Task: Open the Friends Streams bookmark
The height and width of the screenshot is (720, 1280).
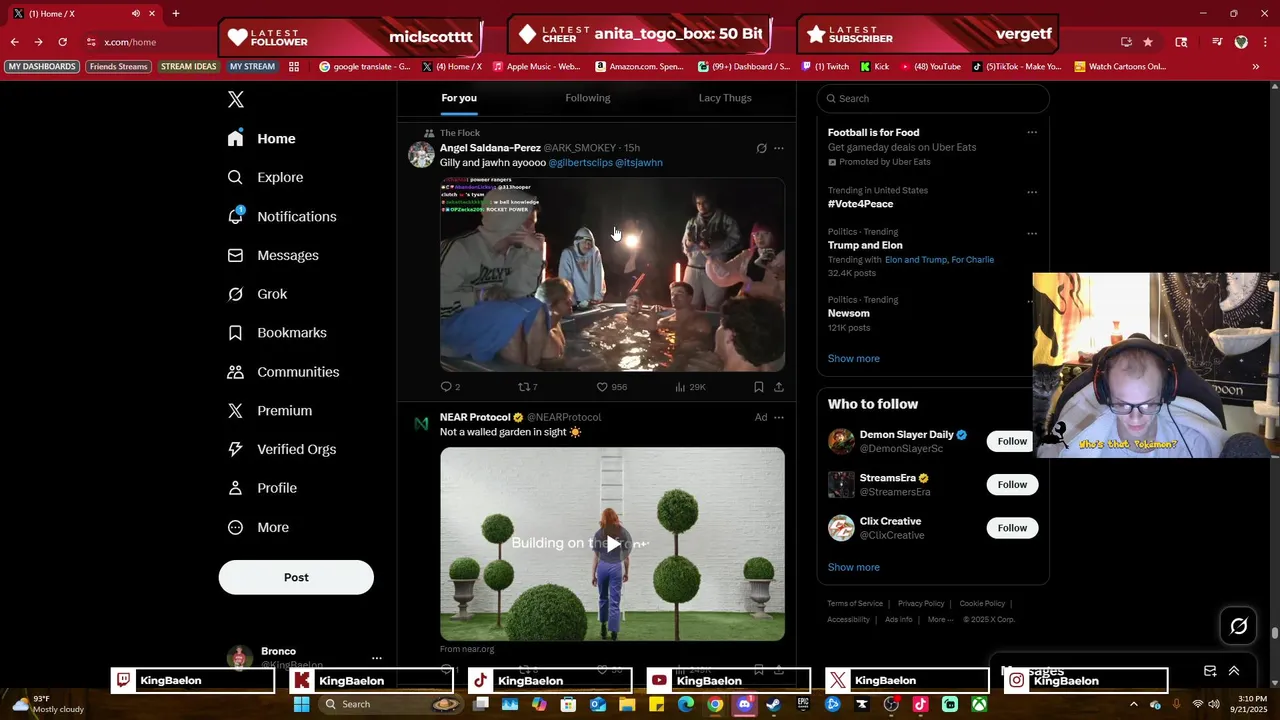Action: click(x=118, y=67)
